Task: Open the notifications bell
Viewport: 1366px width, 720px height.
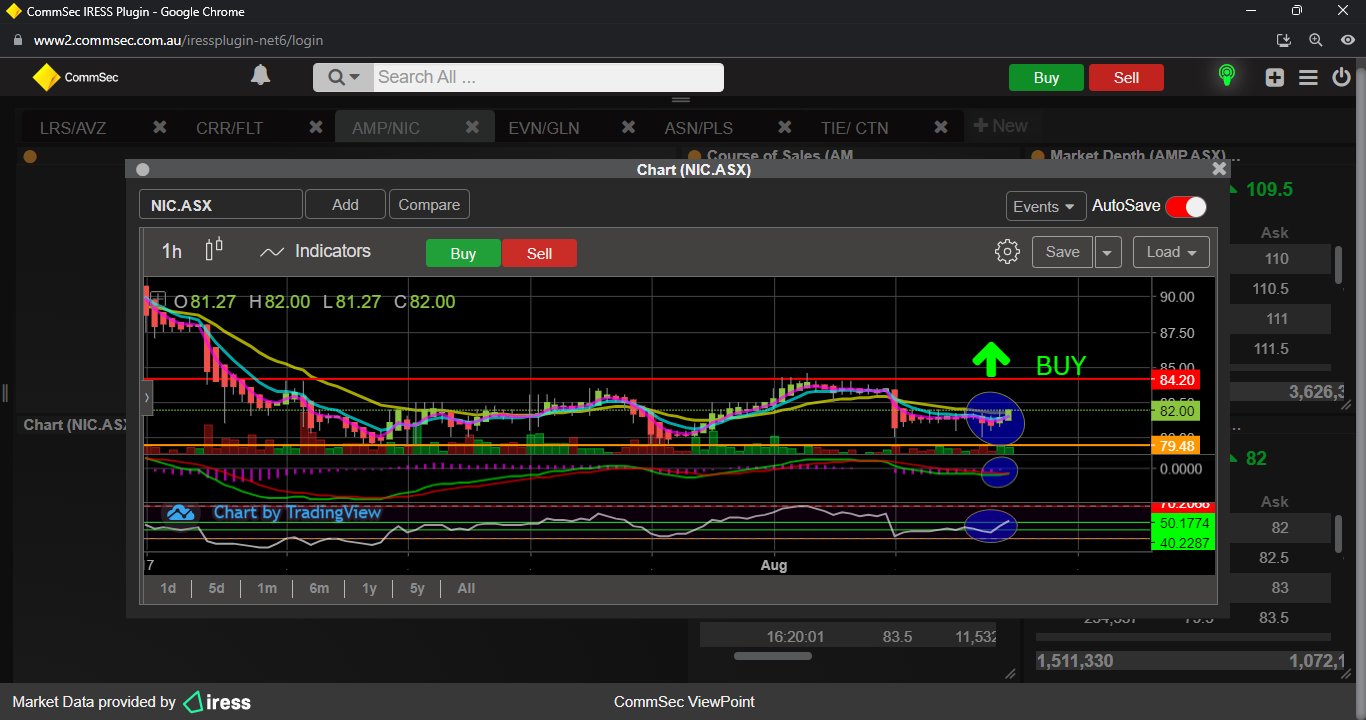Action: coord(260,76)
